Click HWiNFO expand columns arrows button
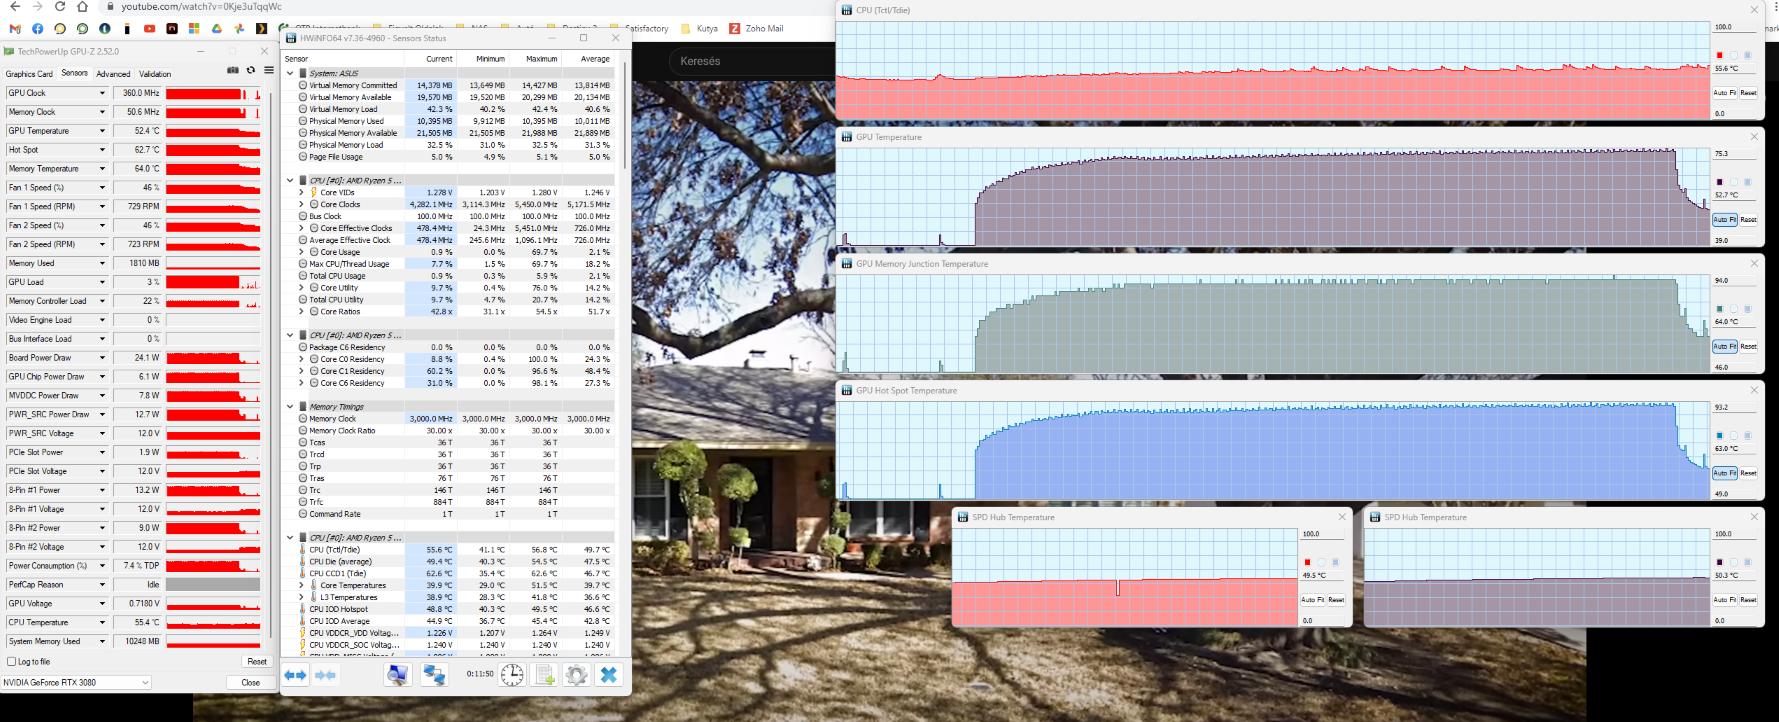The image size is (1779, 722). click(295, 675)
